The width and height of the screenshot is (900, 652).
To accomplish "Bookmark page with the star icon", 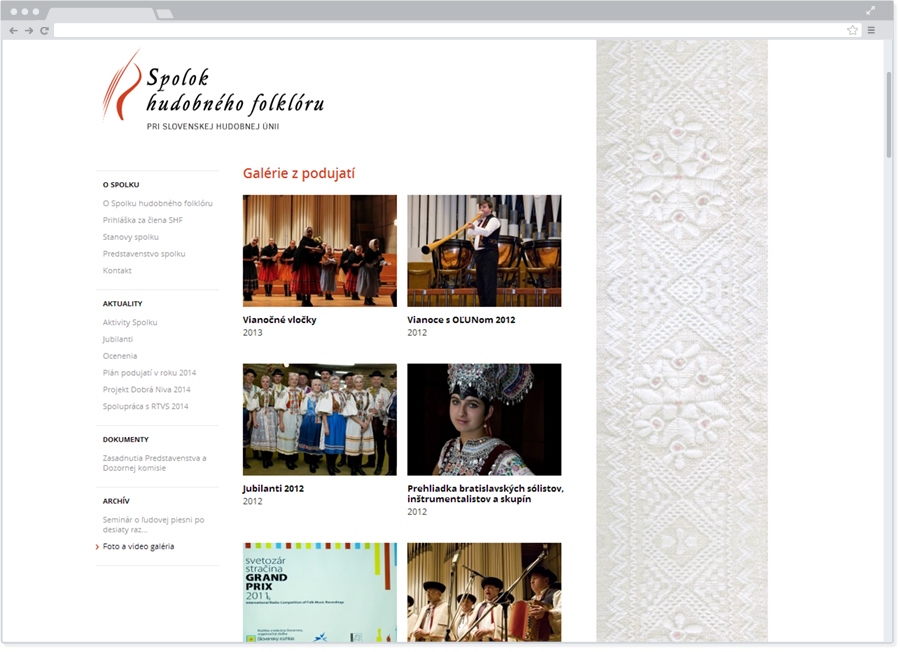I will [852, 31].
